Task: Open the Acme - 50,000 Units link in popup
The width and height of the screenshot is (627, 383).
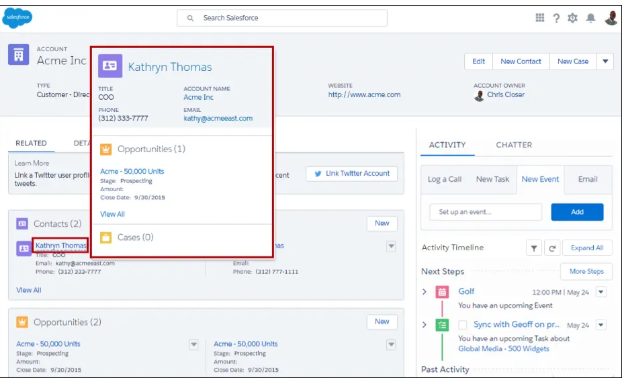Action: [x=132, y=171]
